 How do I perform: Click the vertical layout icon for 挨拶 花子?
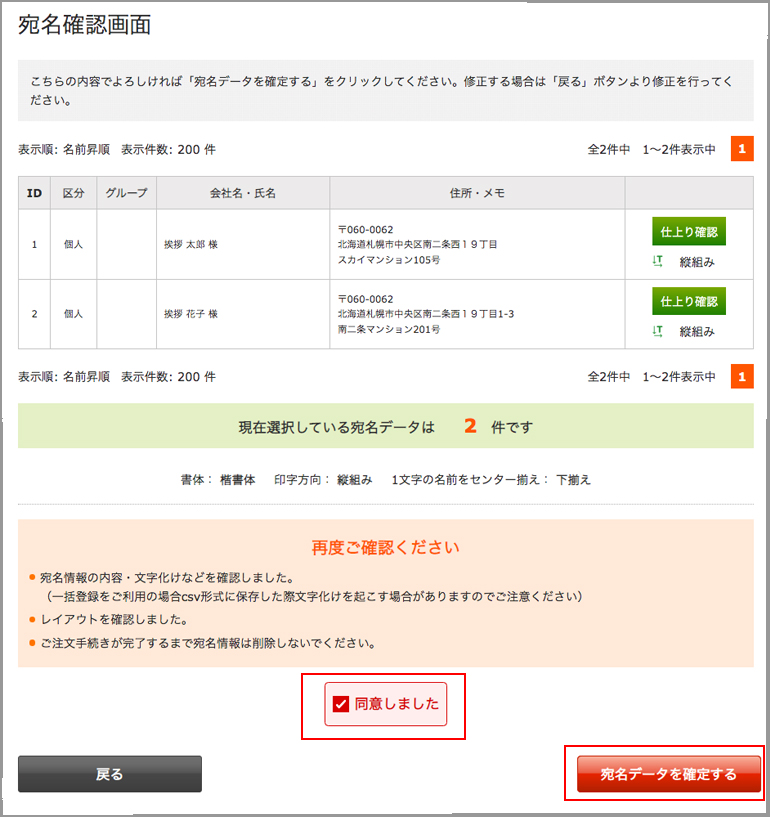tap(658, 331)
